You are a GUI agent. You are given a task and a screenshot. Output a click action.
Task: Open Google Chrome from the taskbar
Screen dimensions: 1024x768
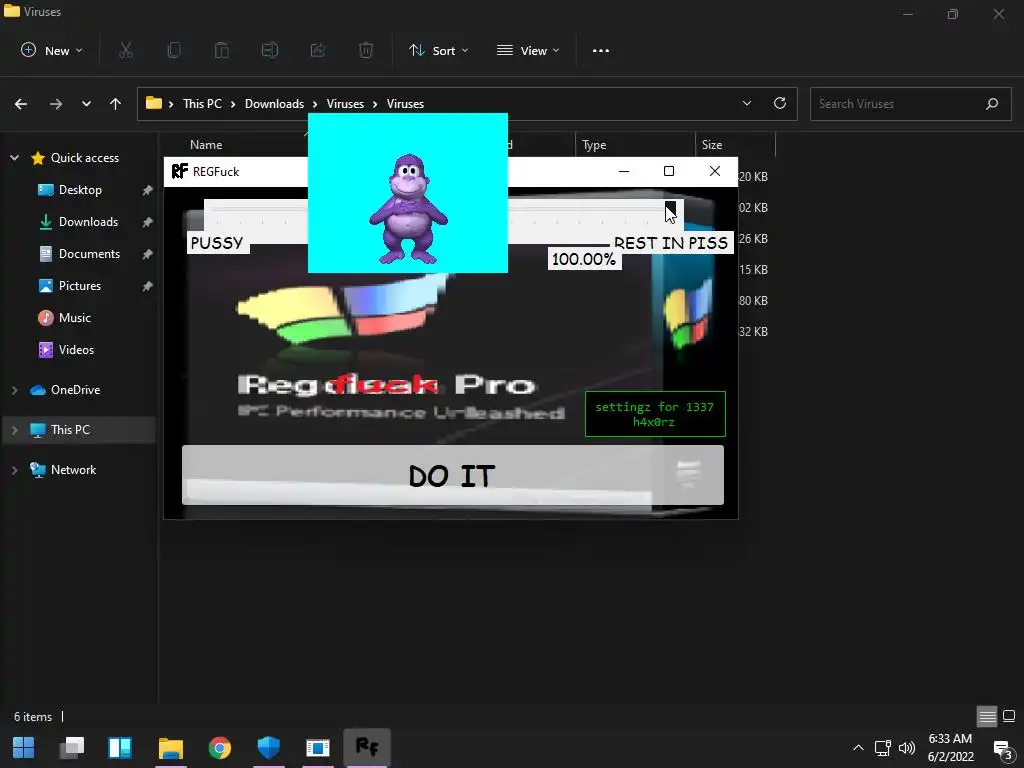(x=220, y=747)
